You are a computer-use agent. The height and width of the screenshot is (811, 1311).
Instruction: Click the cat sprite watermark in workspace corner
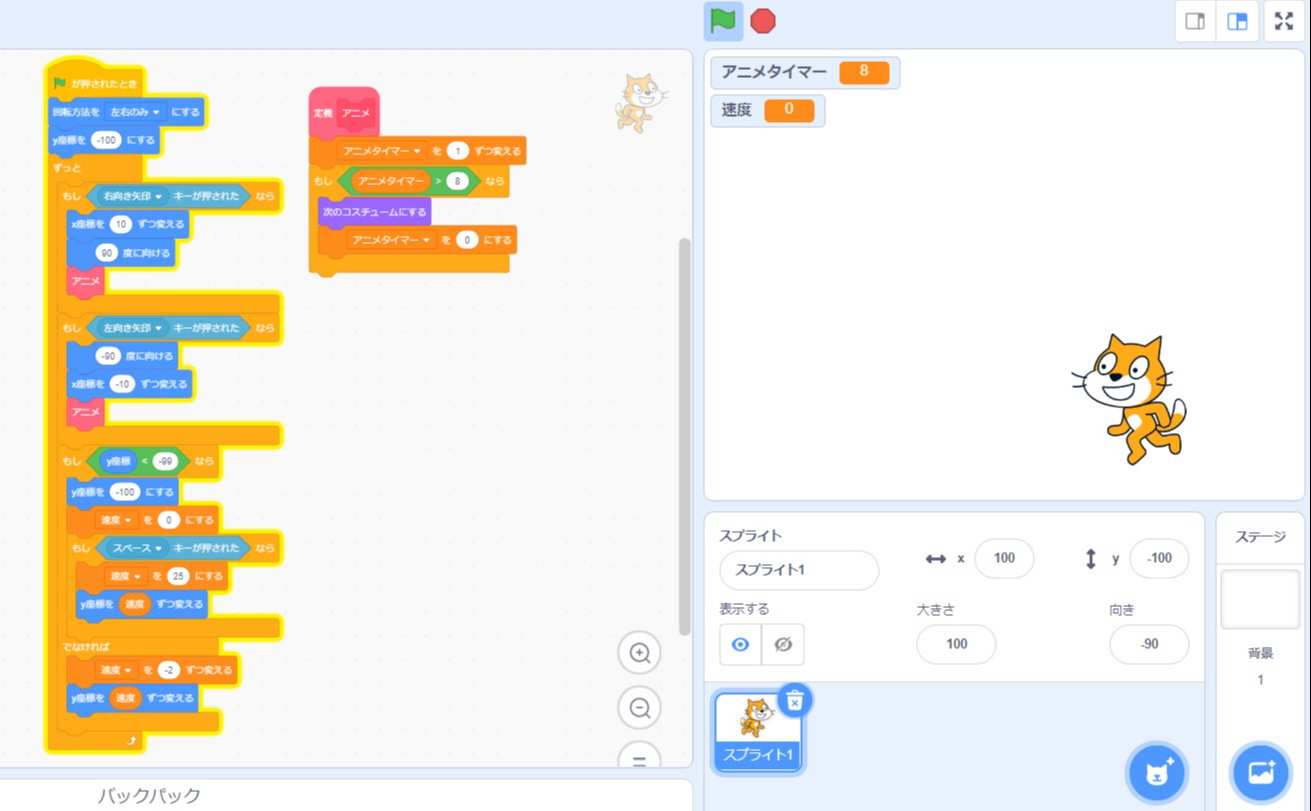coord(641,102)
